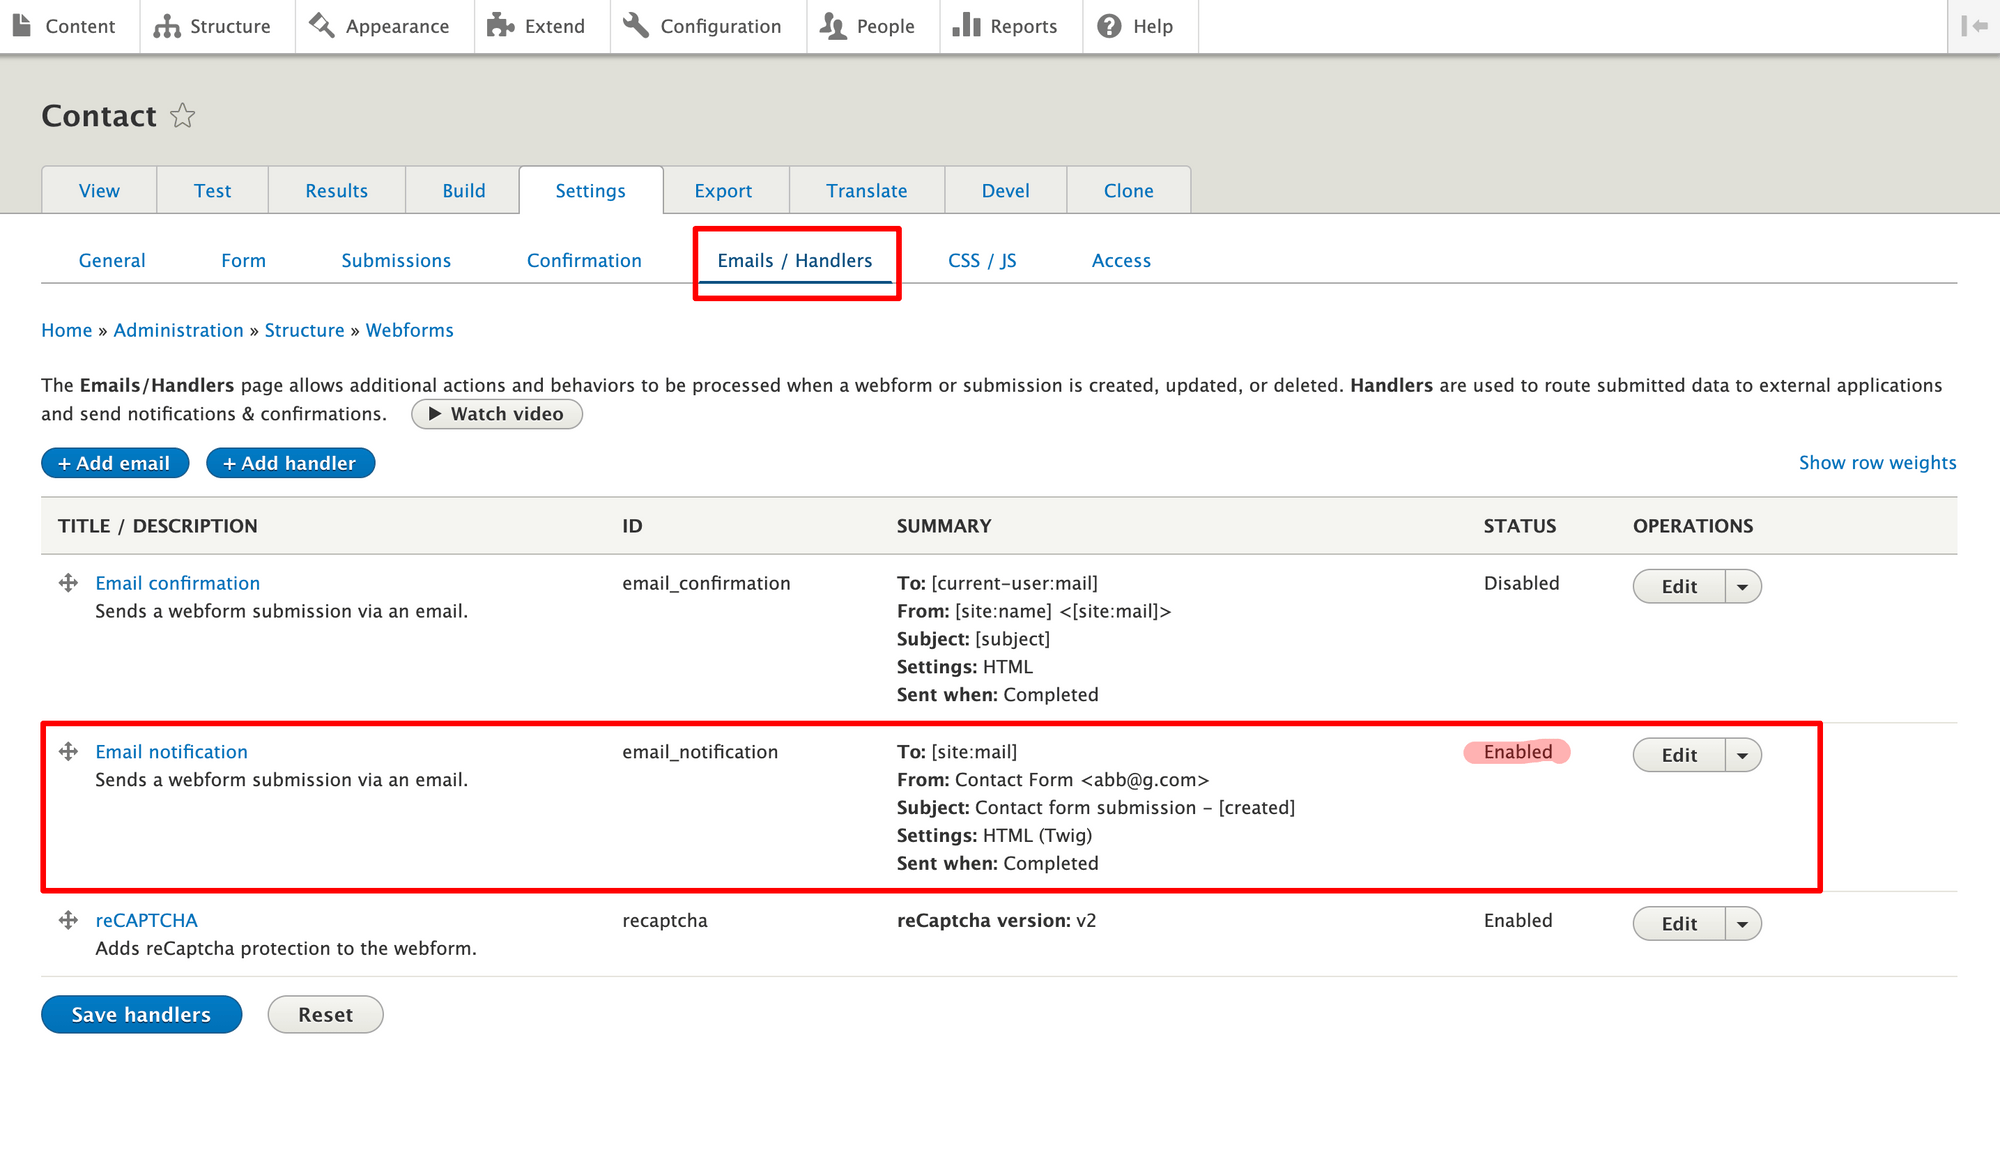
Task: Go to Submissions settings subtab
Action: (396, 260)
